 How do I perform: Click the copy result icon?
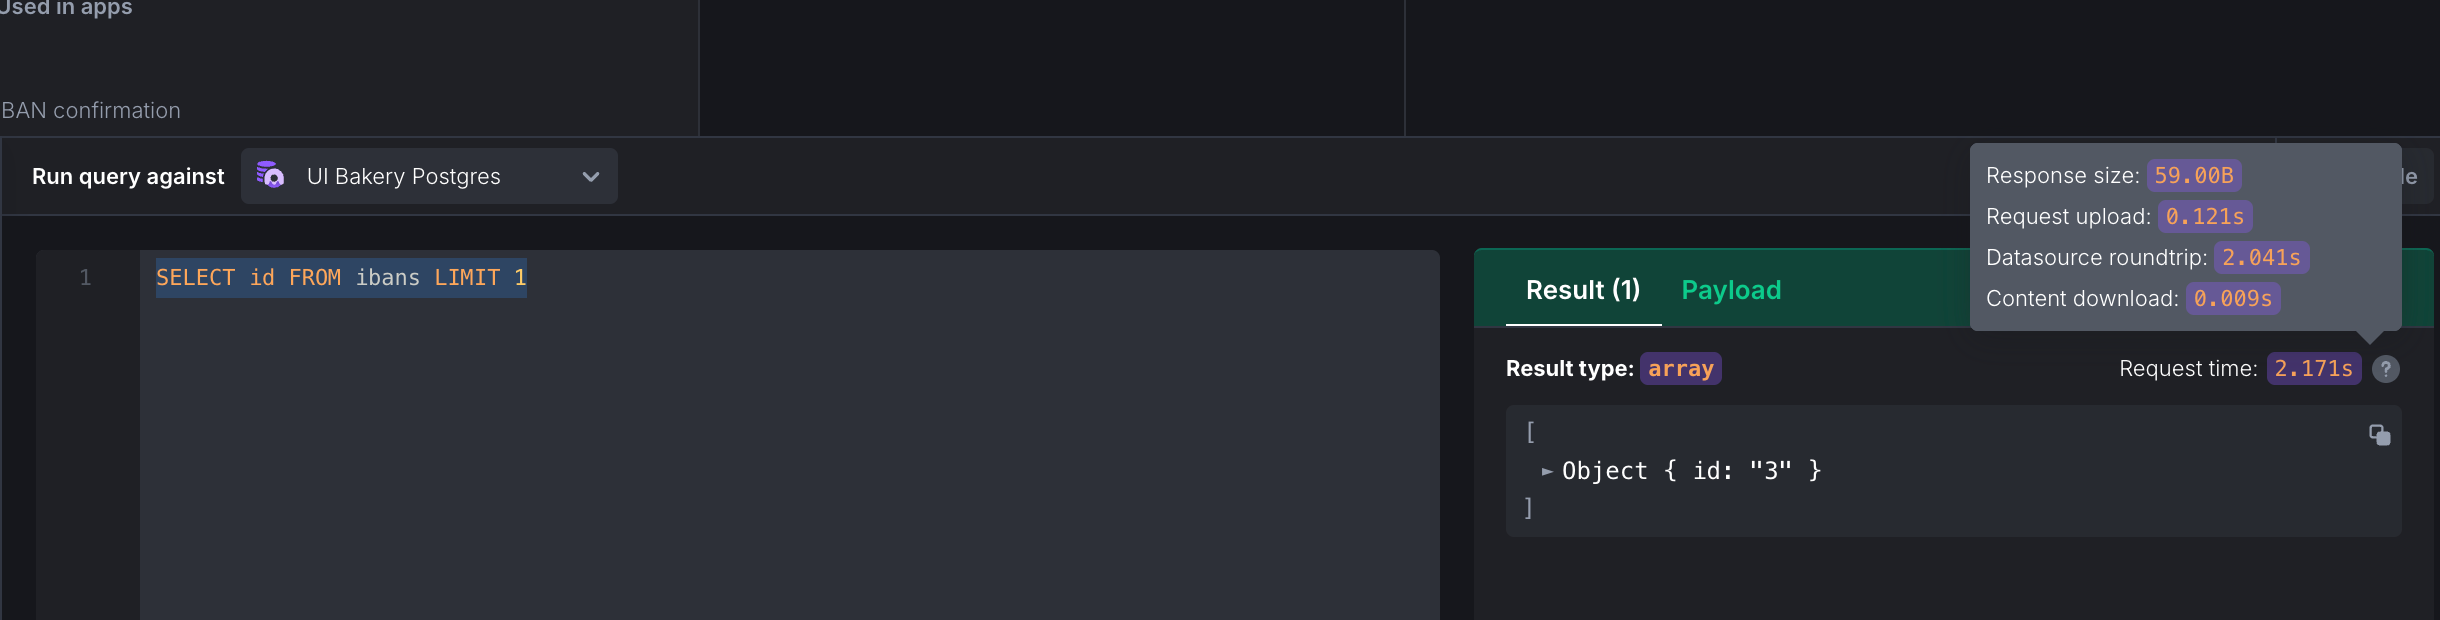pos(2379,435)
